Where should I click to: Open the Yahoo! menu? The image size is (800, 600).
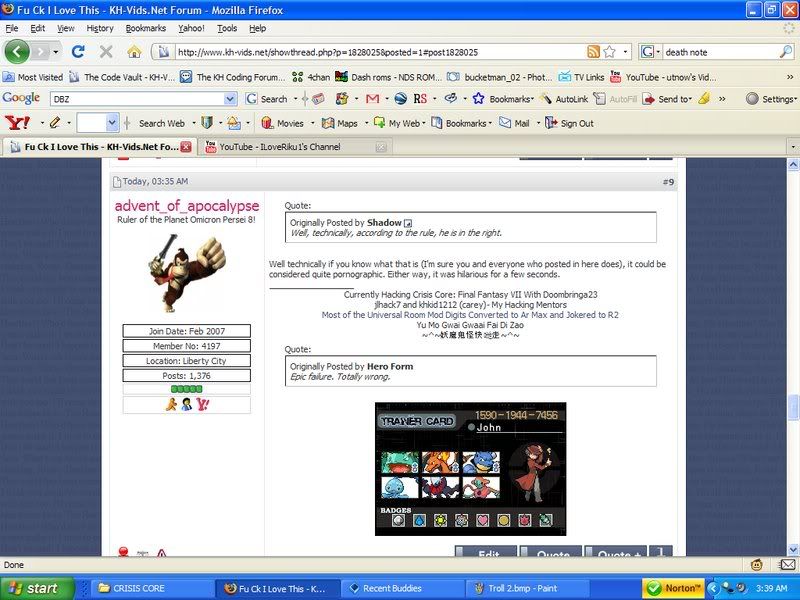click(191, 28)
